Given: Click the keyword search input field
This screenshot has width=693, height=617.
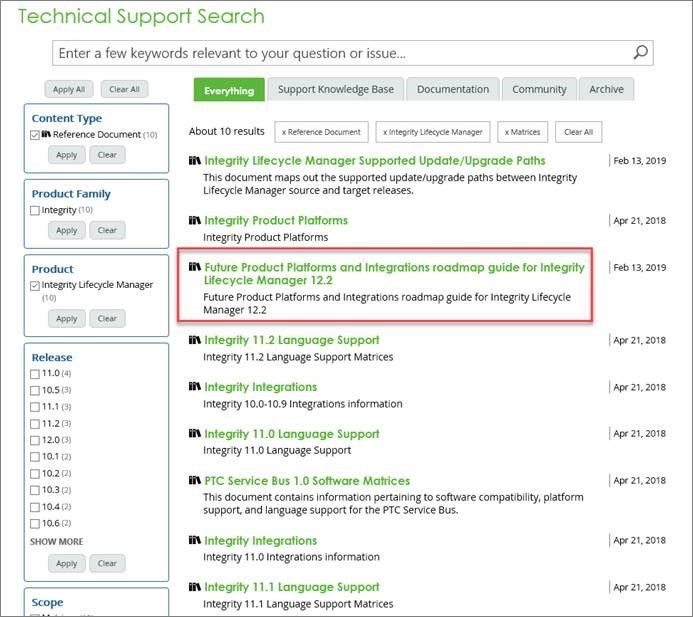Looking at the screenshot, I should (x=340, y=53).
